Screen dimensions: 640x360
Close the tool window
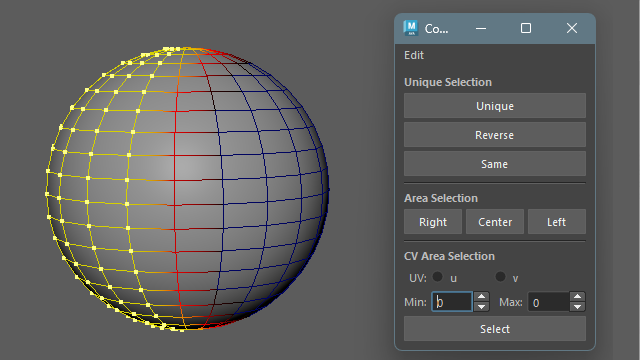(572, 28)
